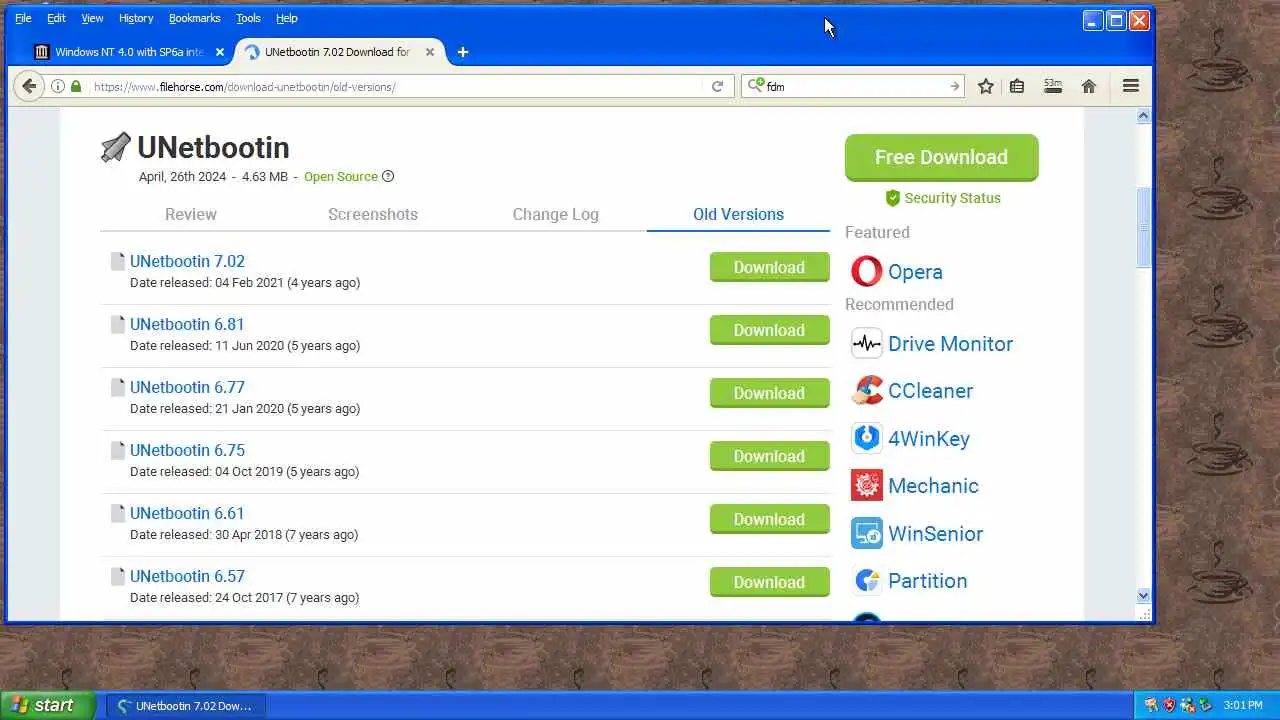Screen dimensions: 1280x720
Task: Click the green padlock security icon
Action: (76, 87)
